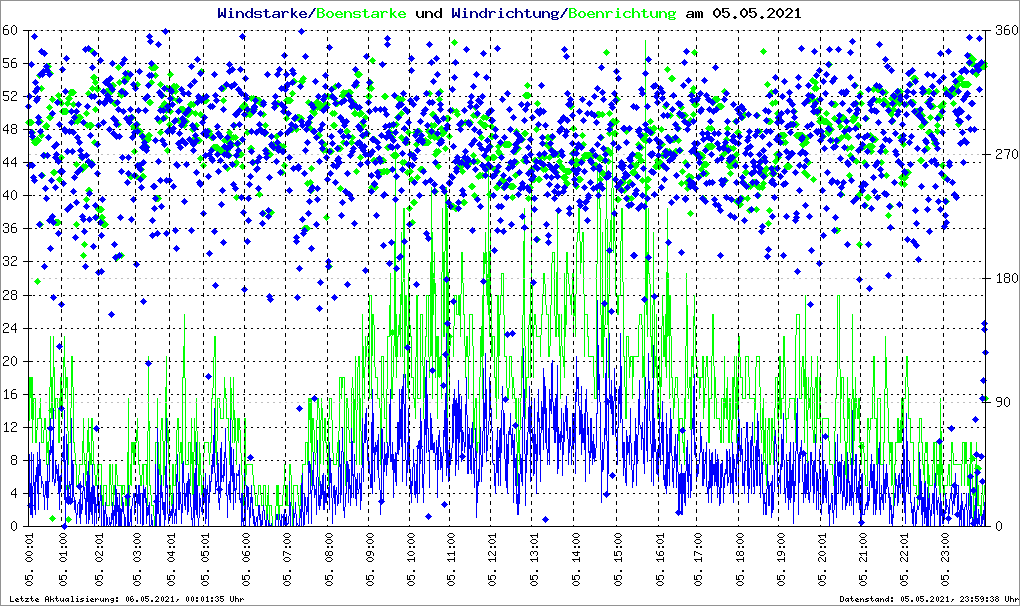This screenshot has width=1020, height=606.
Task: Click the 'Datenstand' timestamp in footer
Action: (x=932, y=599)
